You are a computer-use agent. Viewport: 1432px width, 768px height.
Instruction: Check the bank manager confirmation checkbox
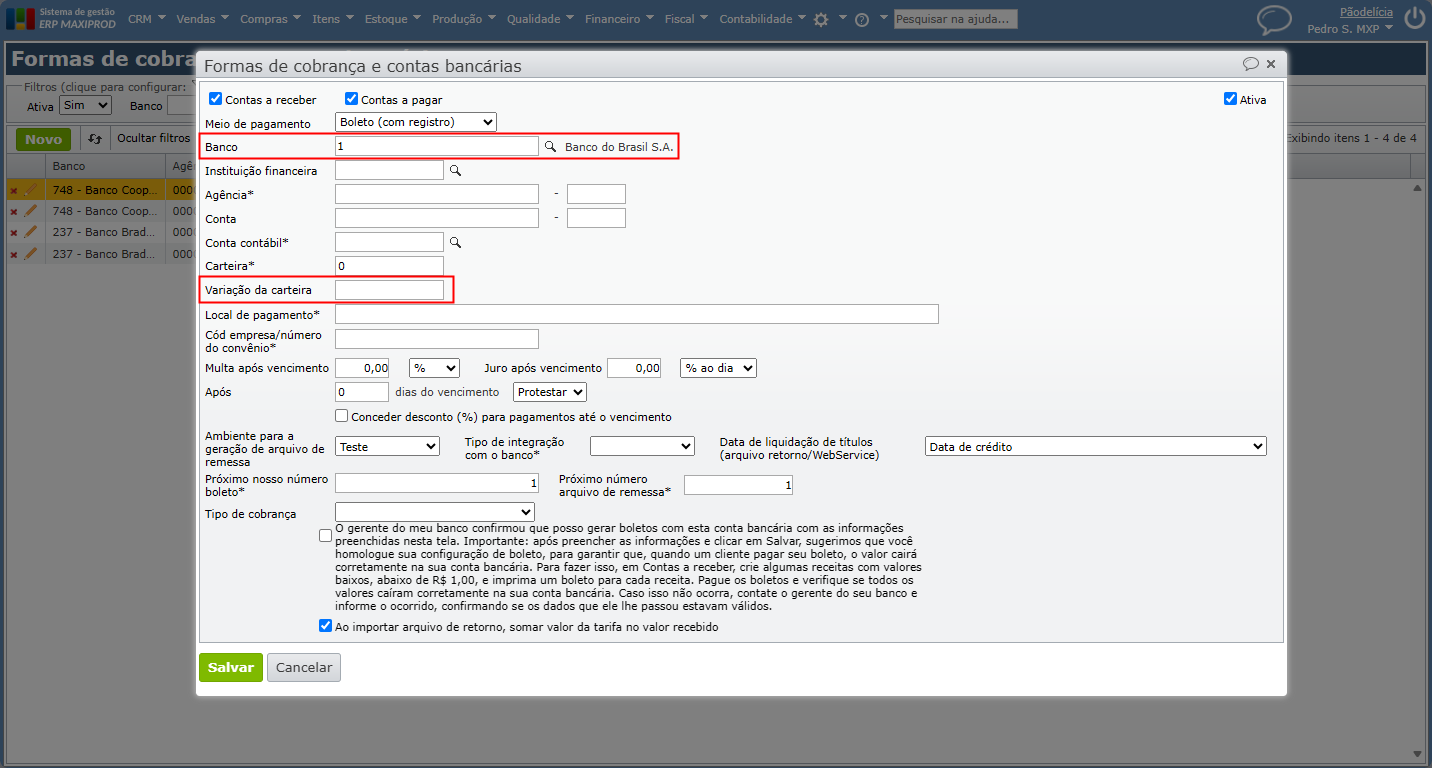coord(325,535)
